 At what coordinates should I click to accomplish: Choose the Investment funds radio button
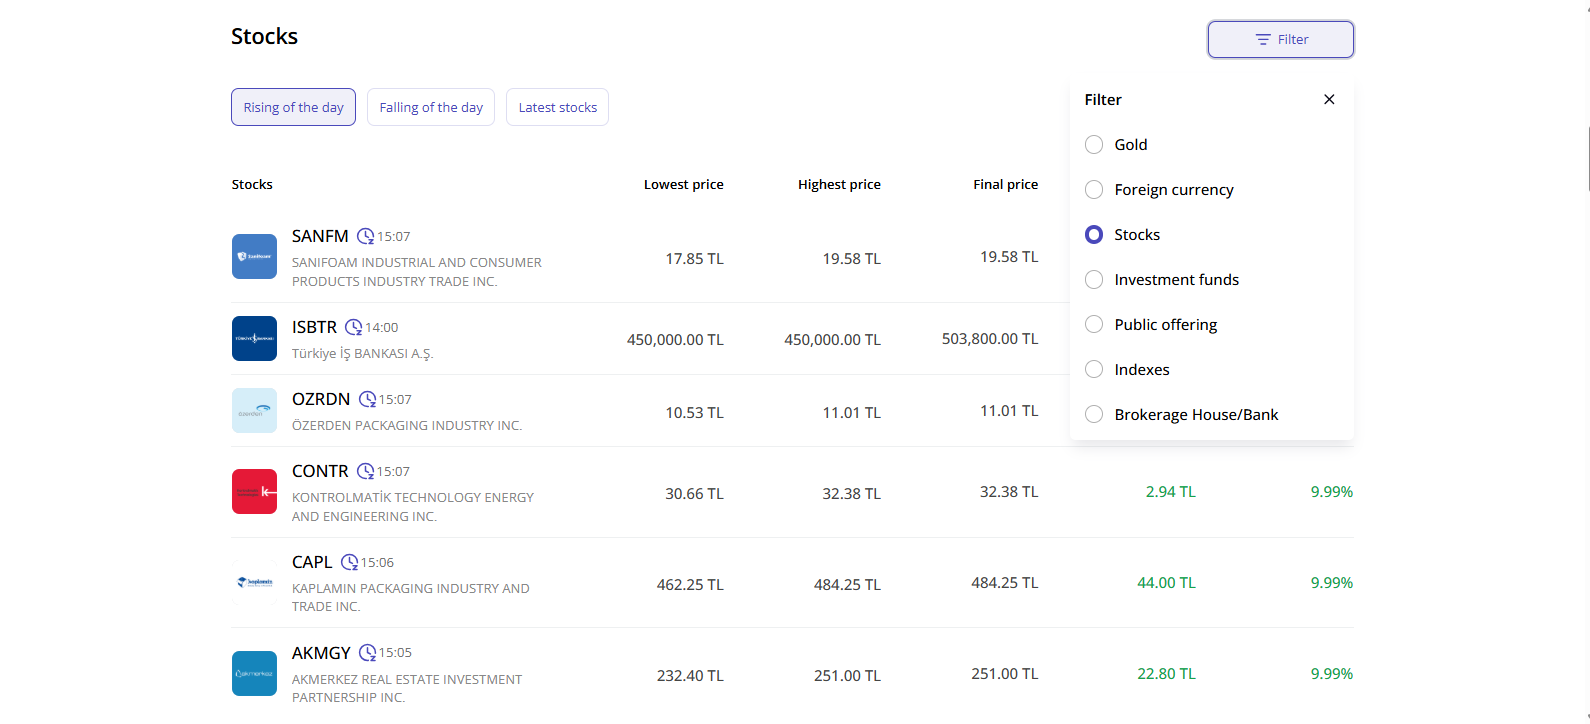(x=1094, y=280)
